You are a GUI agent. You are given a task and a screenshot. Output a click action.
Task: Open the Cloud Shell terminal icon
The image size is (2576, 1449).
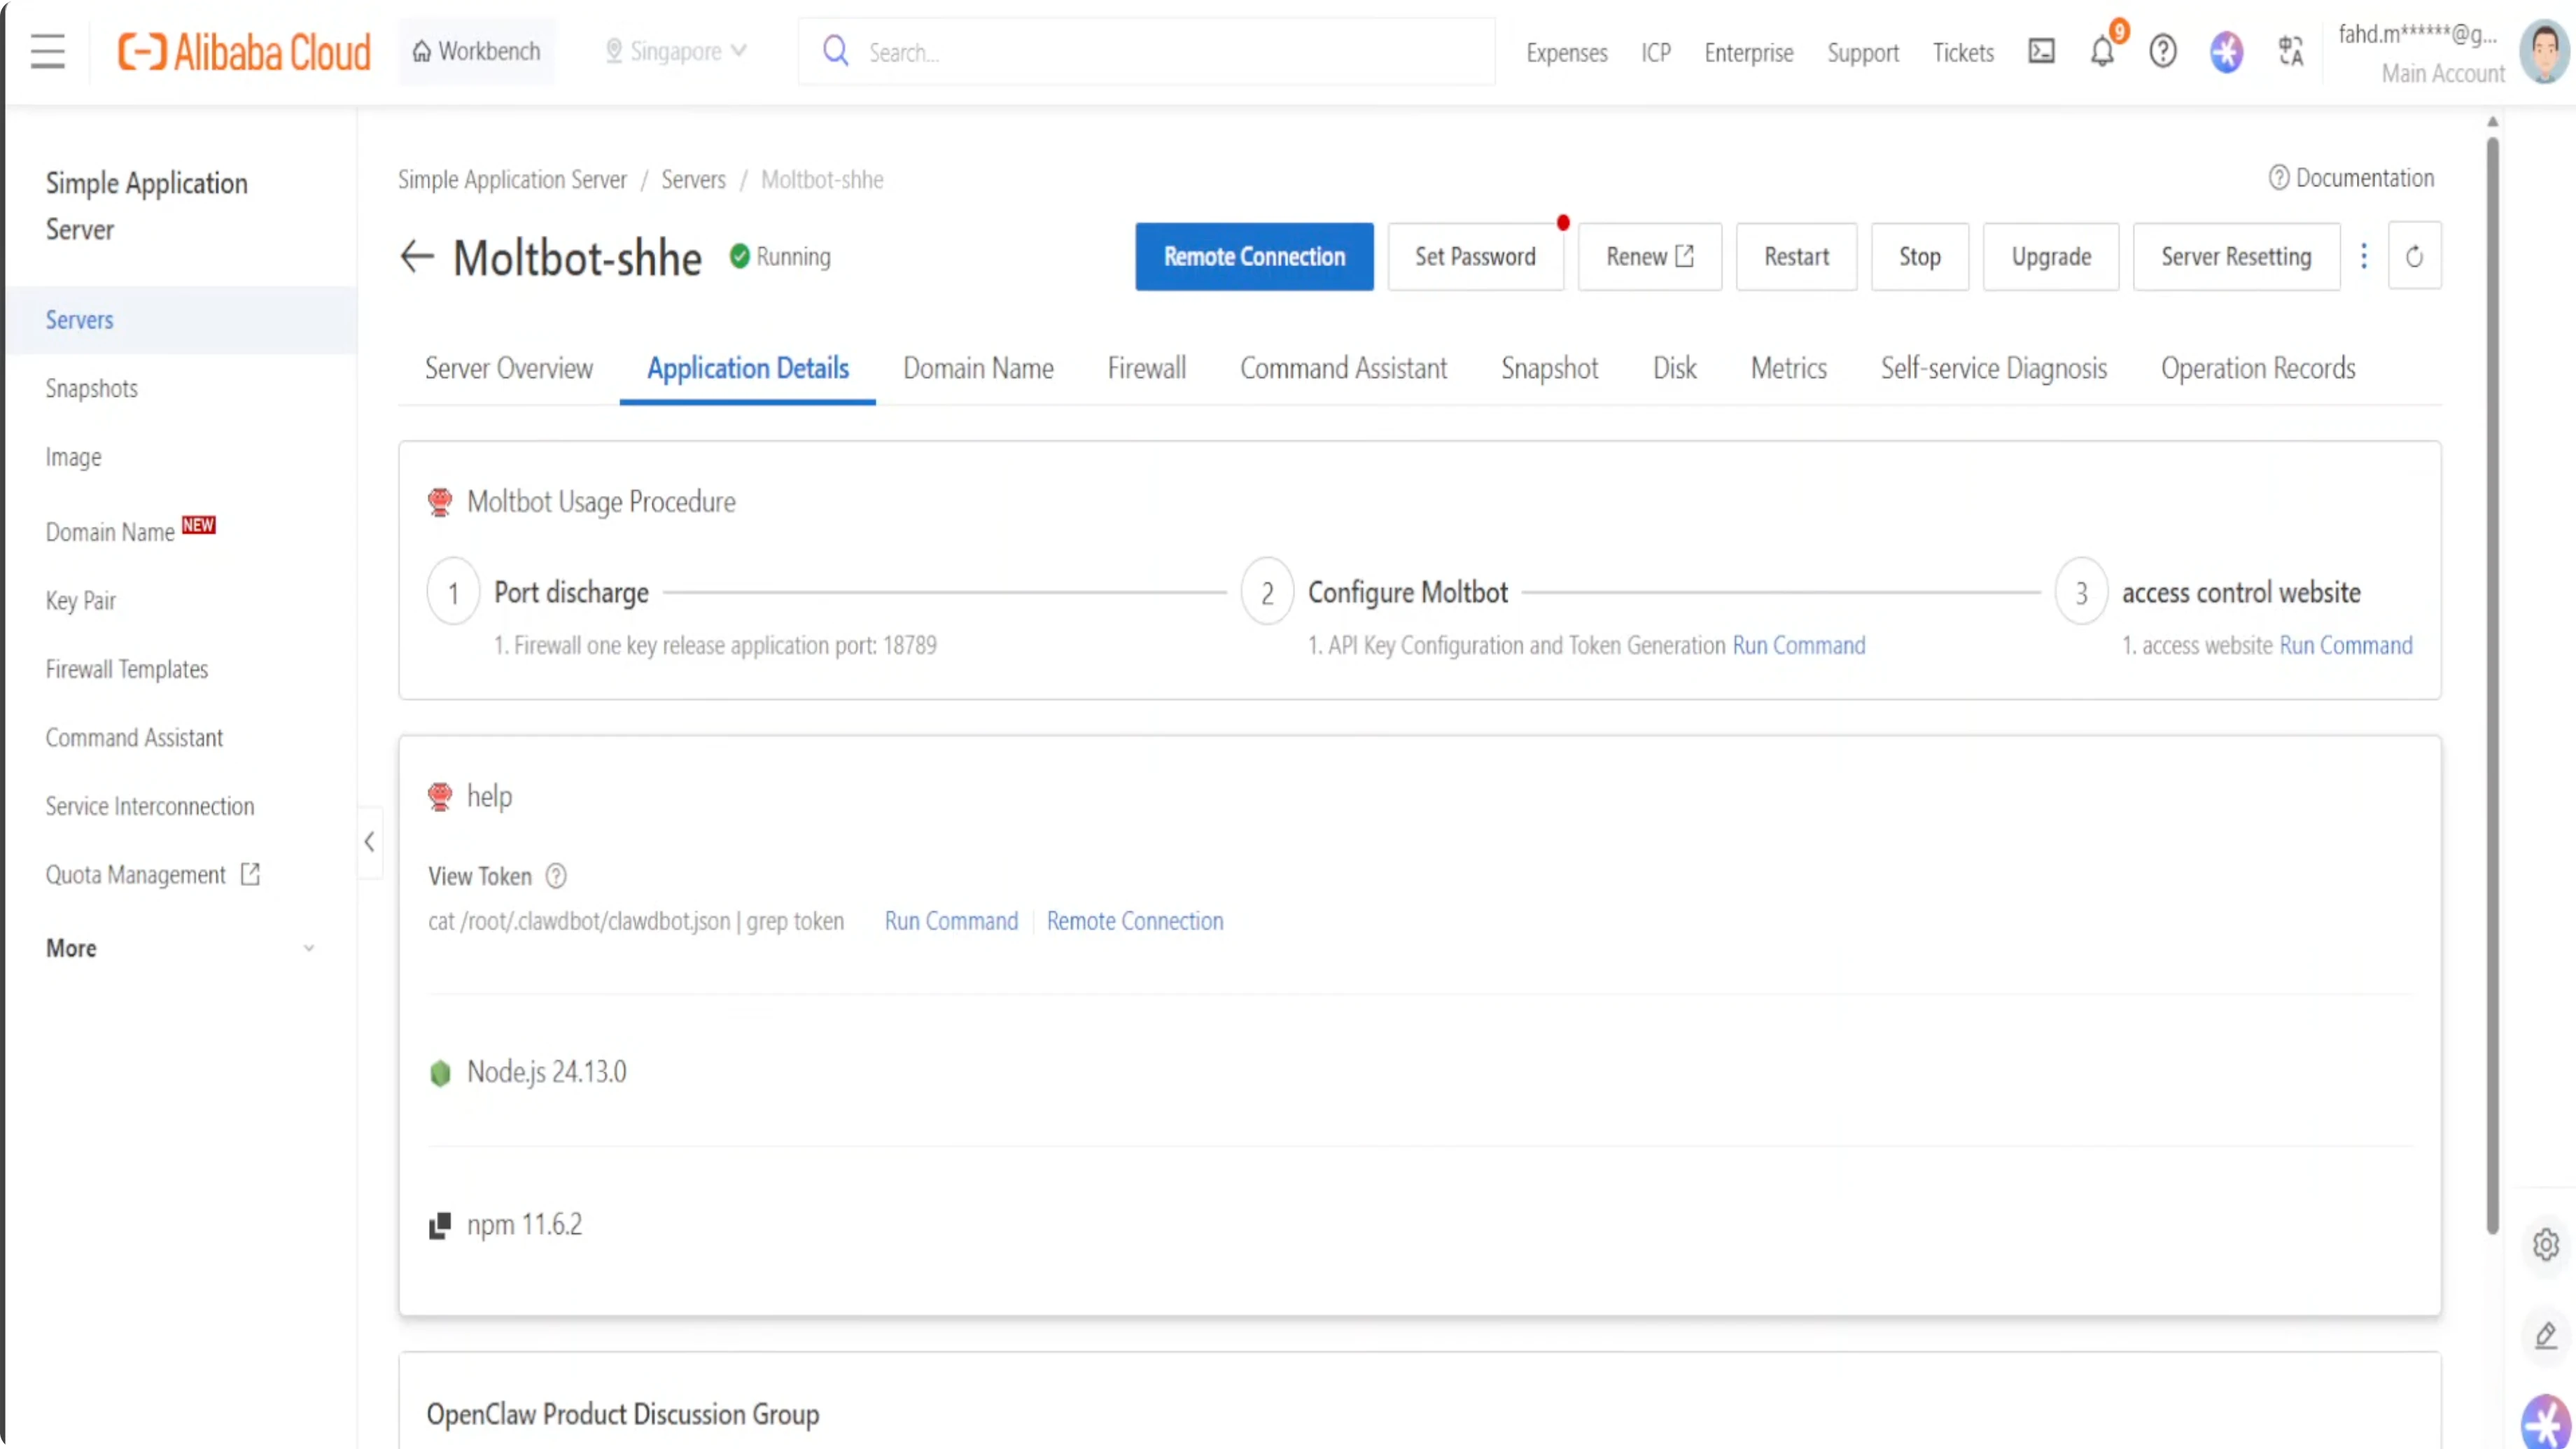tap(2041, 51)
